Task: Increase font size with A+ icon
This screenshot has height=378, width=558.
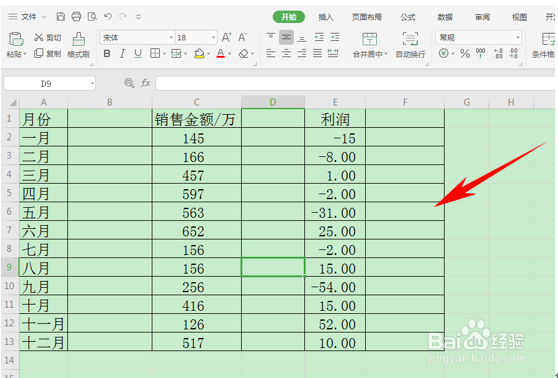Action: click(226, 37)
